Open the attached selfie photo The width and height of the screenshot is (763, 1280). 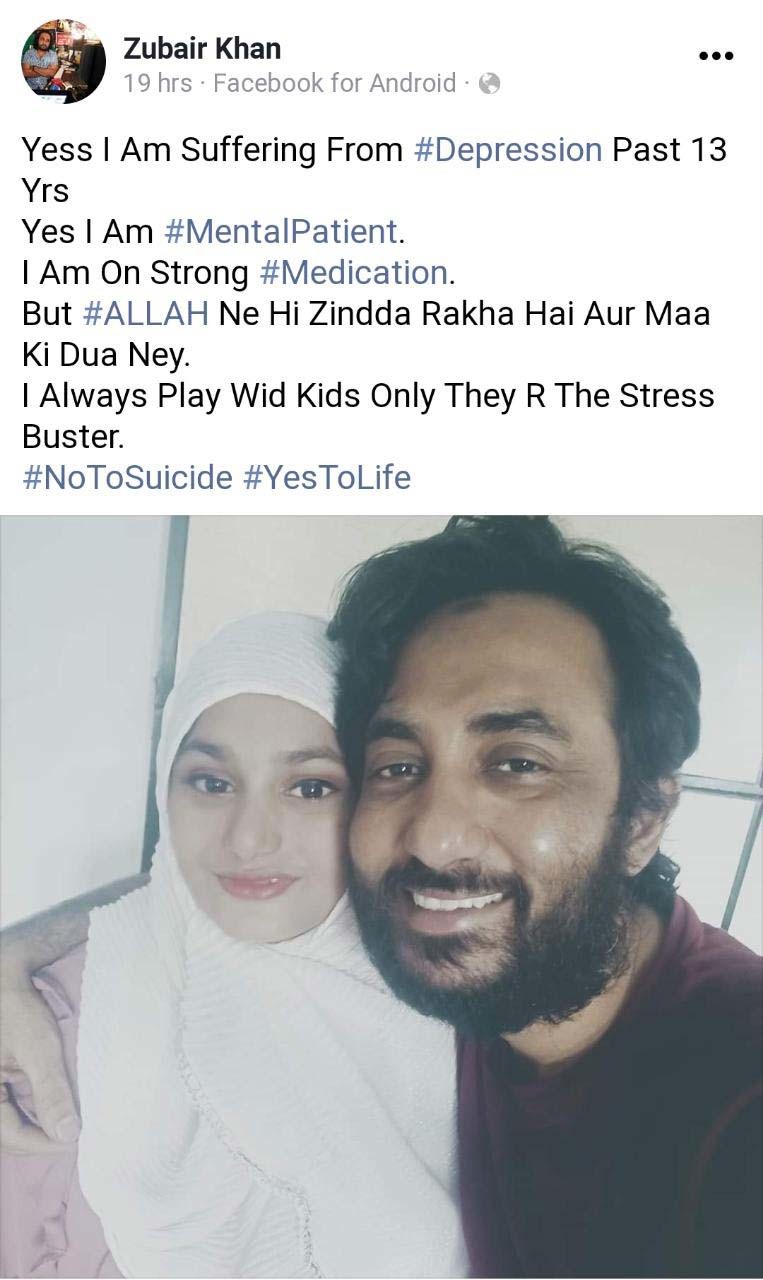[x=381, y=897]
